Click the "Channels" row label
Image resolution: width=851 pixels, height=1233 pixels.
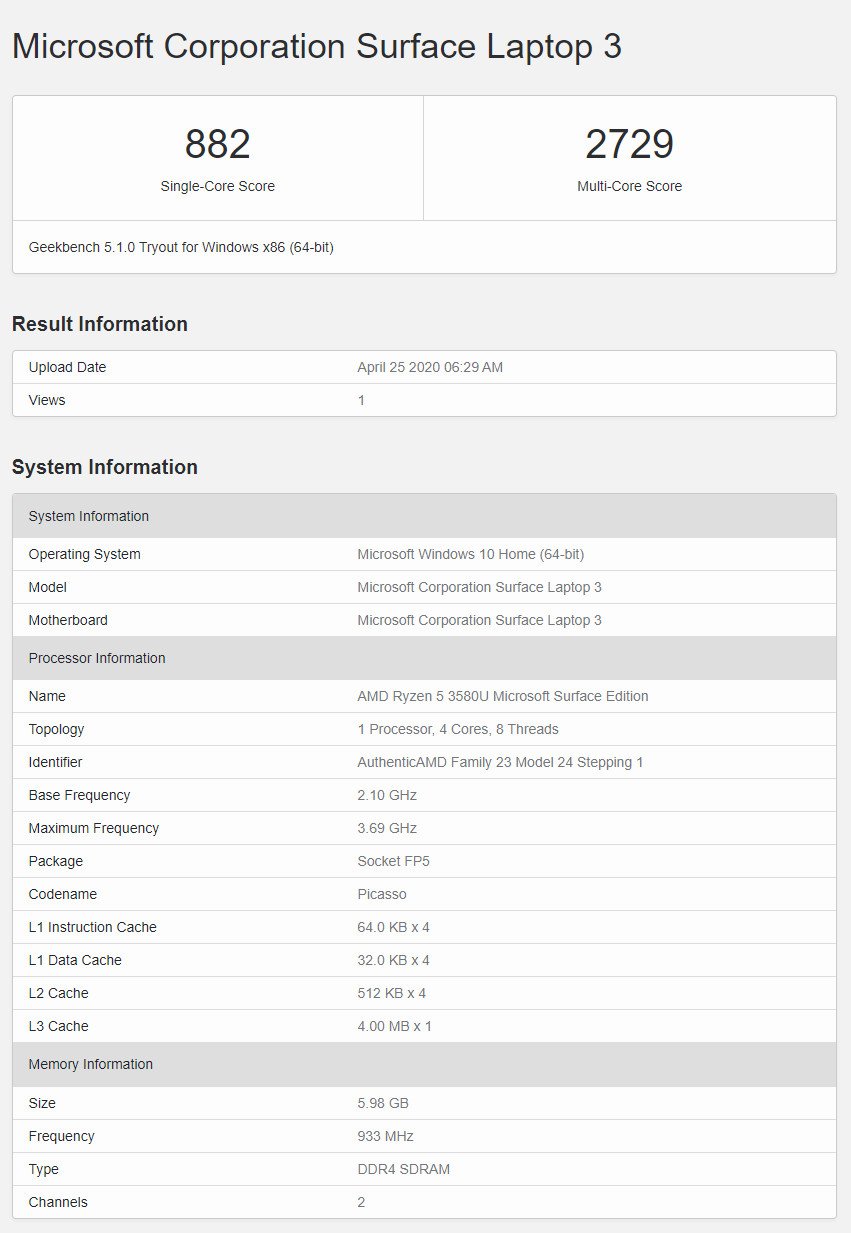pos(58,1202)
